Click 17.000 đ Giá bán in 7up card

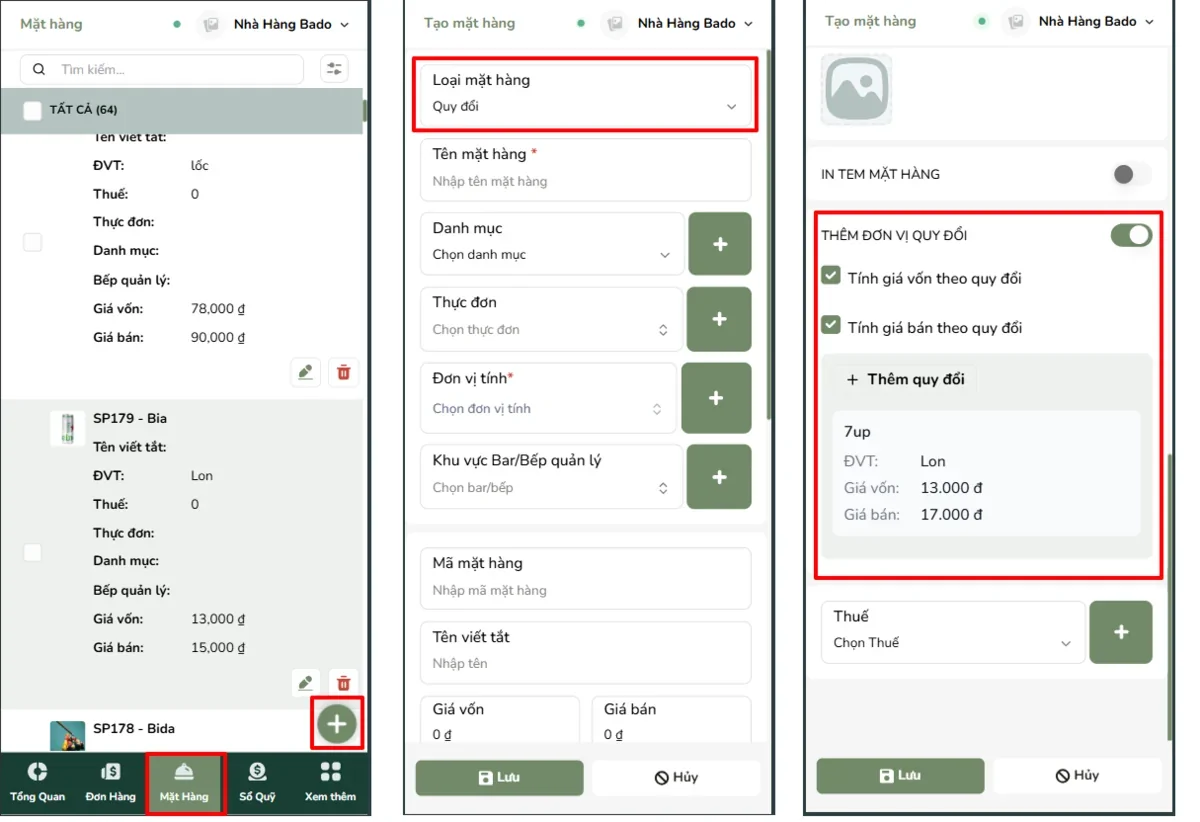951,514
